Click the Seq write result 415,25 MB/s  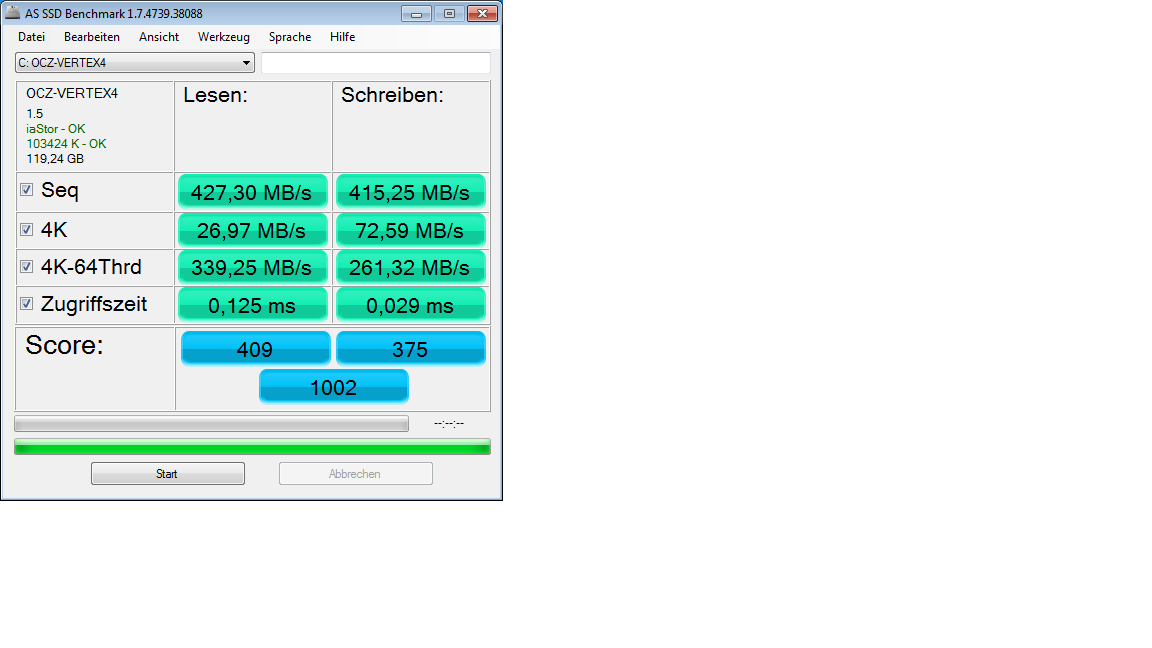[x=410, y=192]
